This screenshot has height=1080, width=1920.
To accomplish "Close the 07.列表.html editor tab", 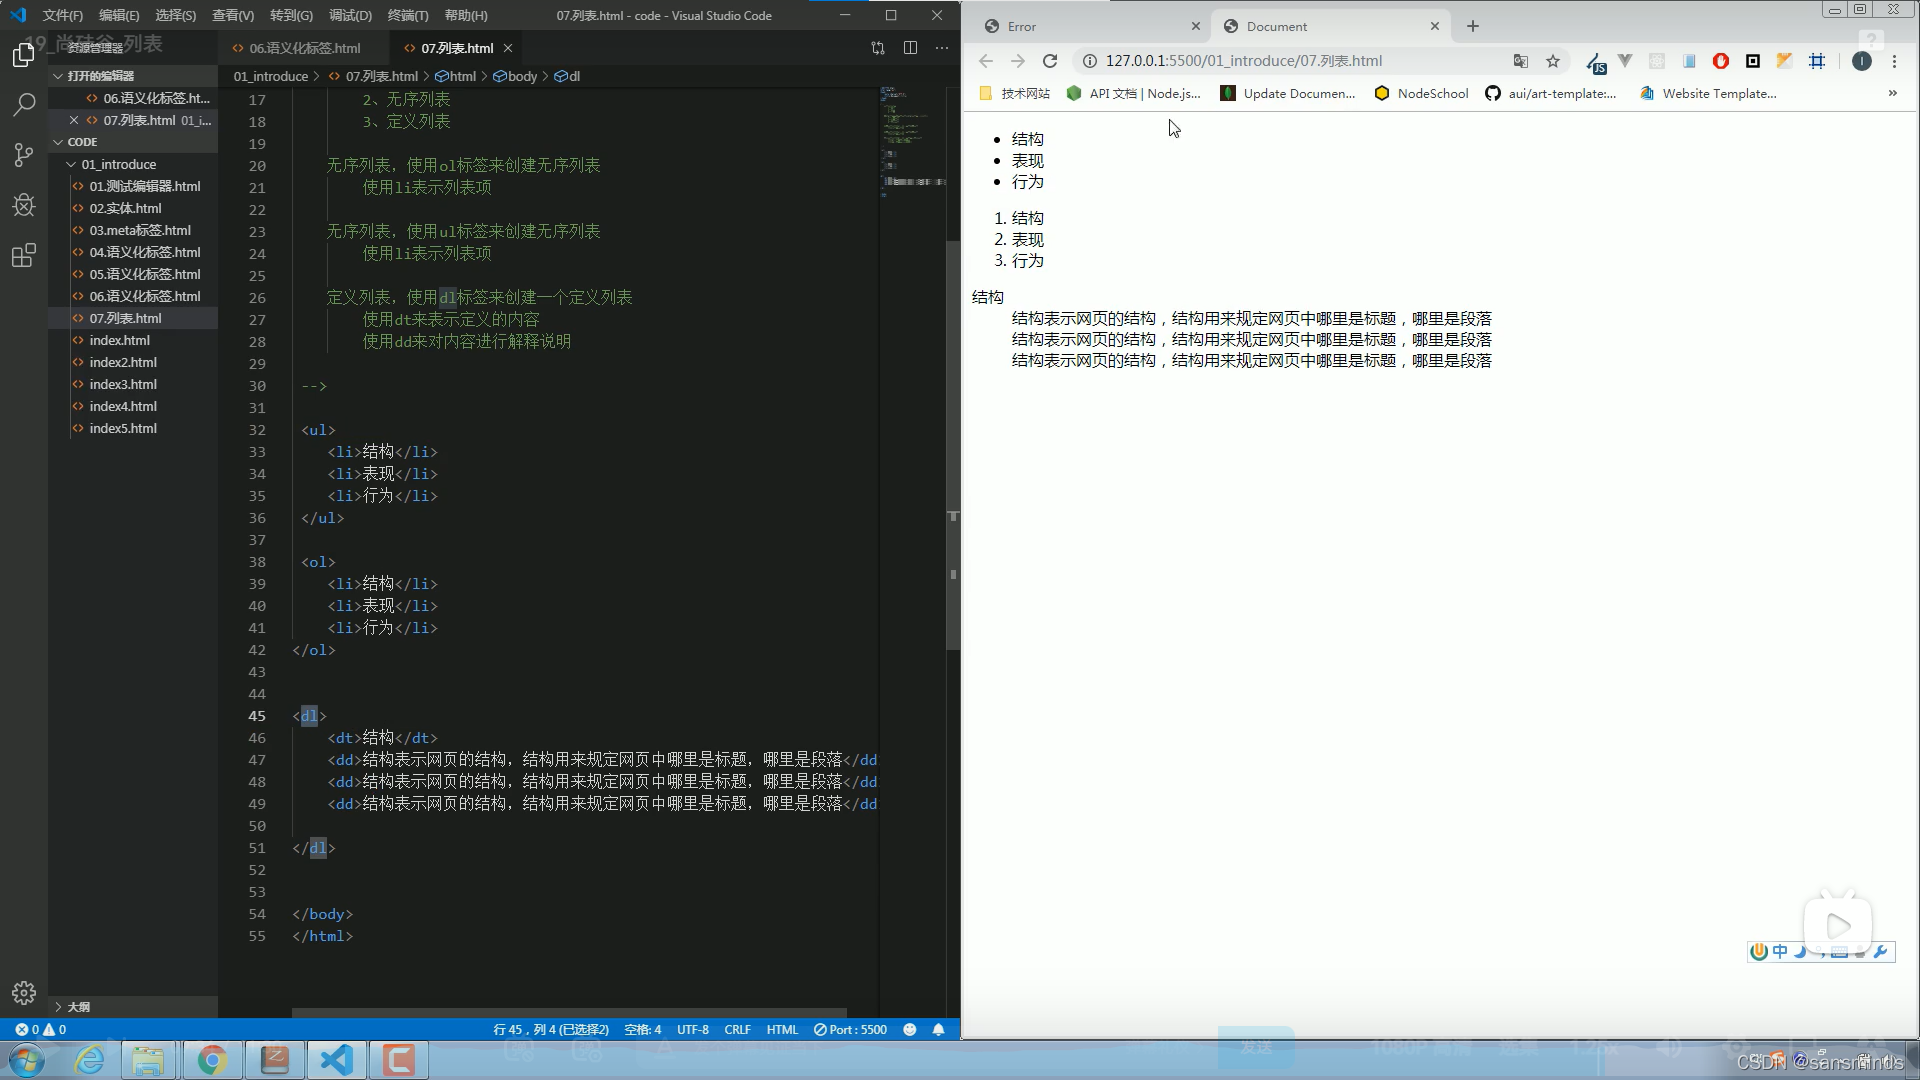I will [x=508, y=48].
